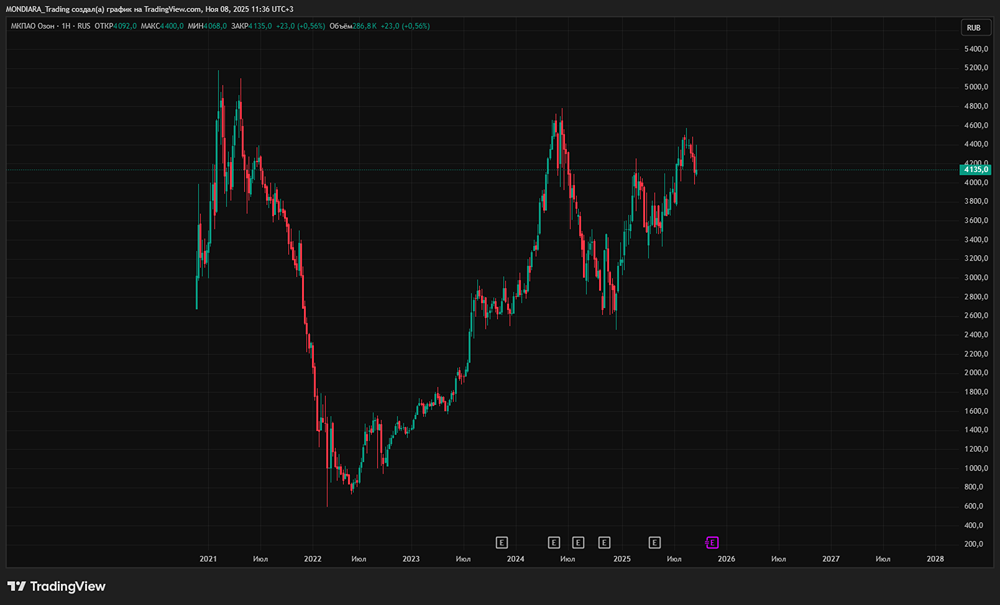The width and height of the screenshot is (1000, 605).
Task: Click the earnings marker just before 2025
Action: (604, 542)
